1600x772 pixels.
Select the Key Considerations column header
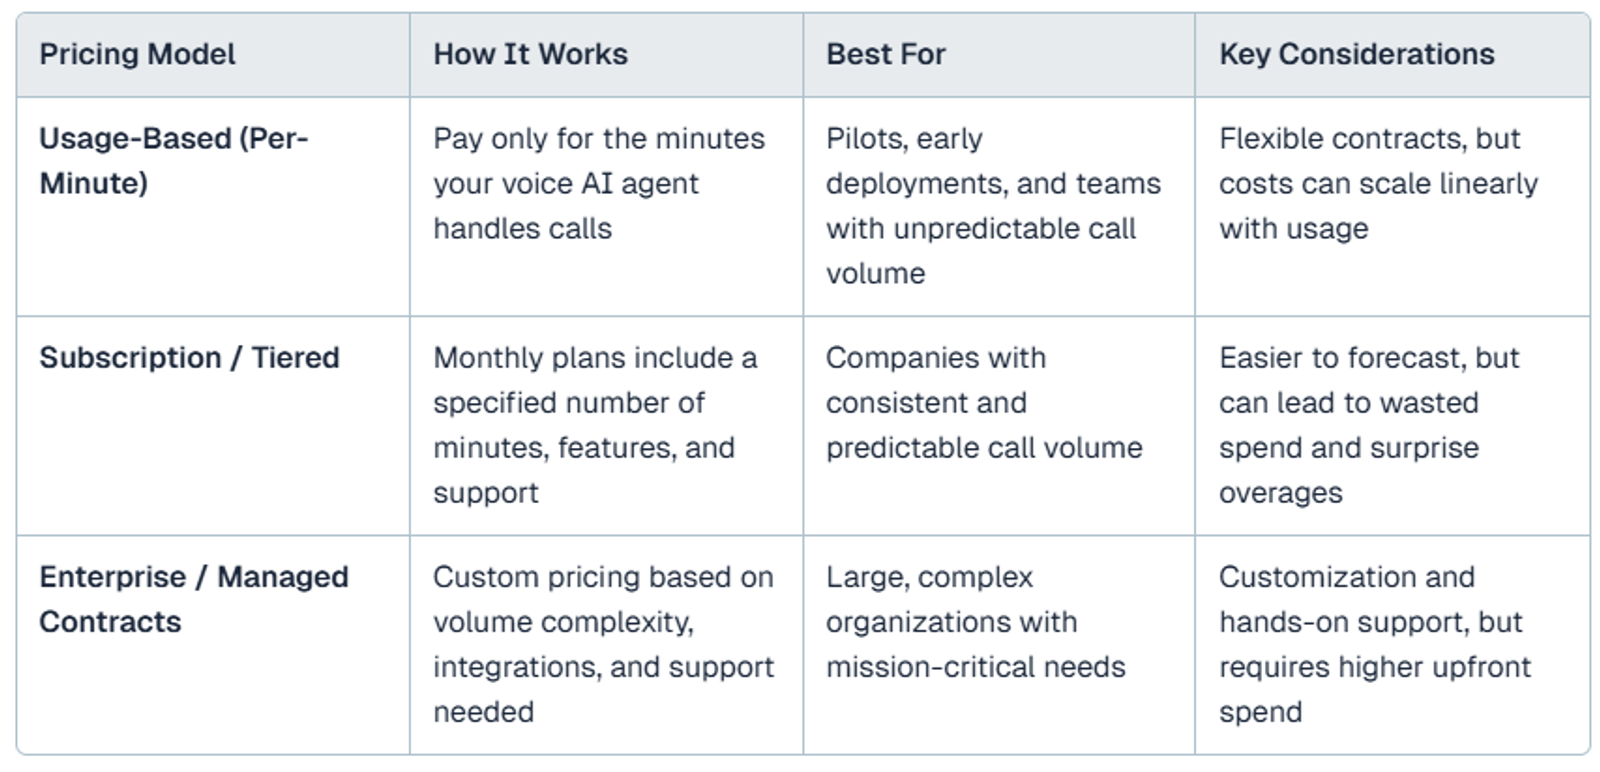(1356, 54)
